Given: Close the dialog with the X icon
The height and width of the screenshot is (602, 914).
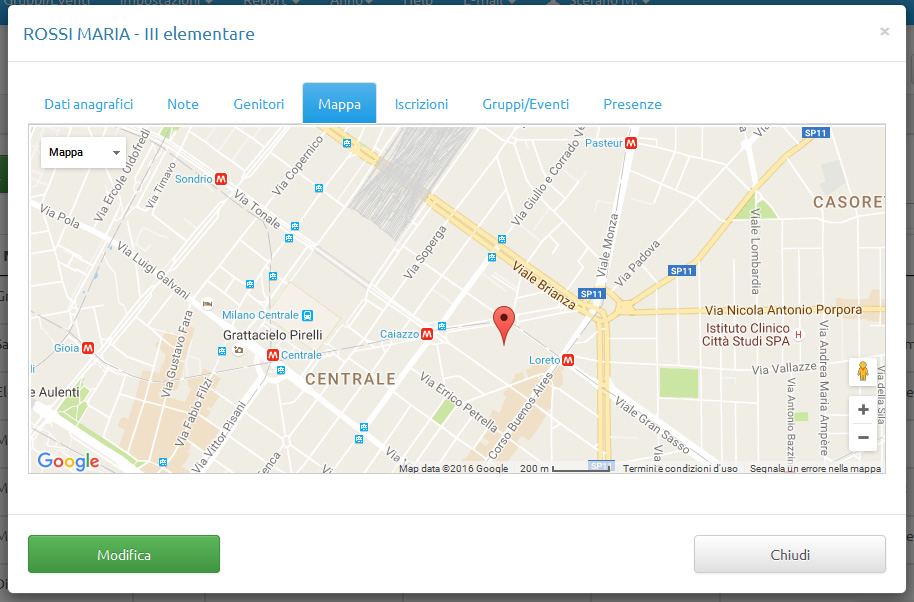Looking at the screenshot, I should click(884, 31).
